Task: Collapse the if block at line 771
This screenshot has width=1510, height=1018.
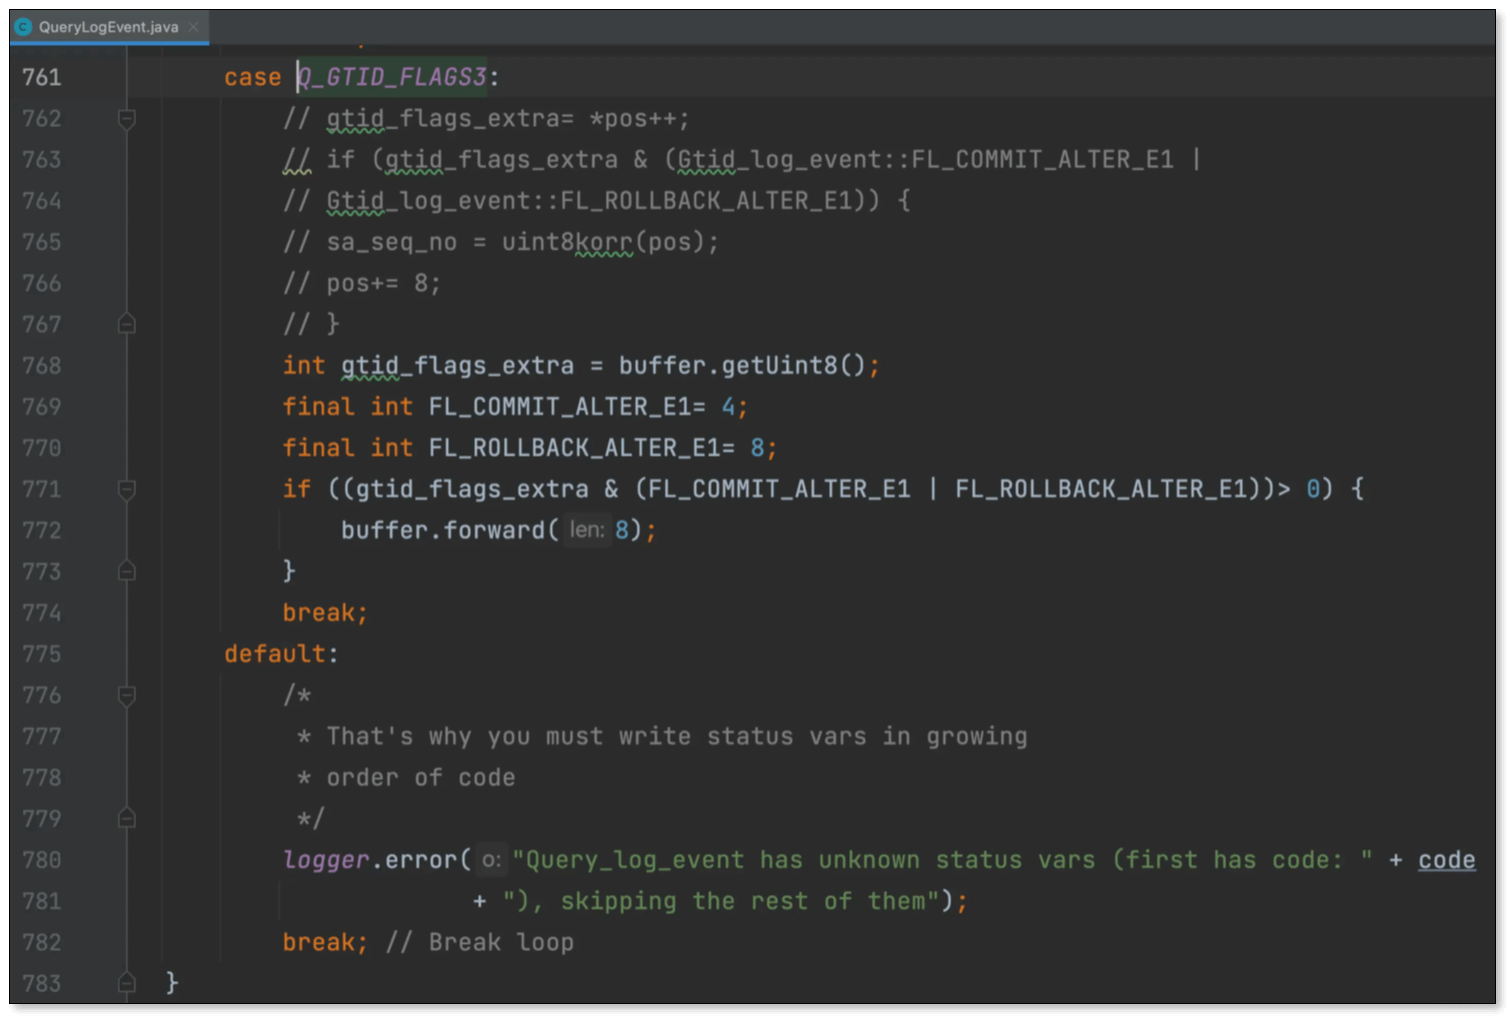Action: click(127, 489)
